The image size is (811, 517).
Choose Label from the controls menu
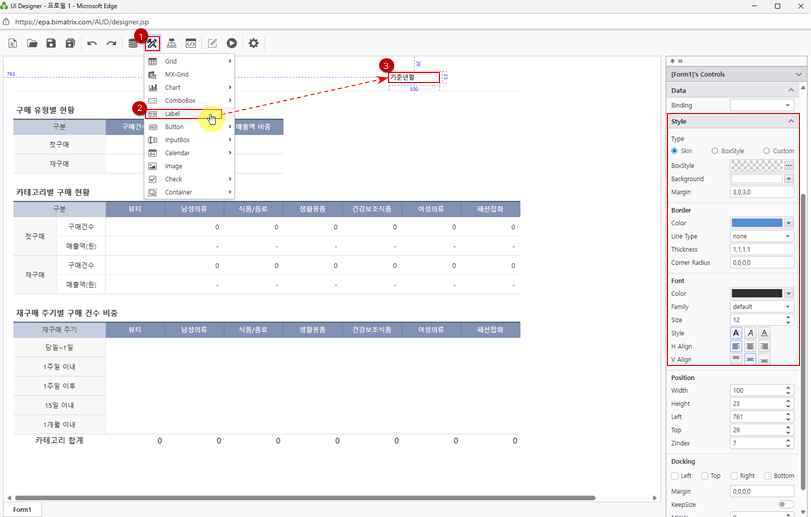173,114
